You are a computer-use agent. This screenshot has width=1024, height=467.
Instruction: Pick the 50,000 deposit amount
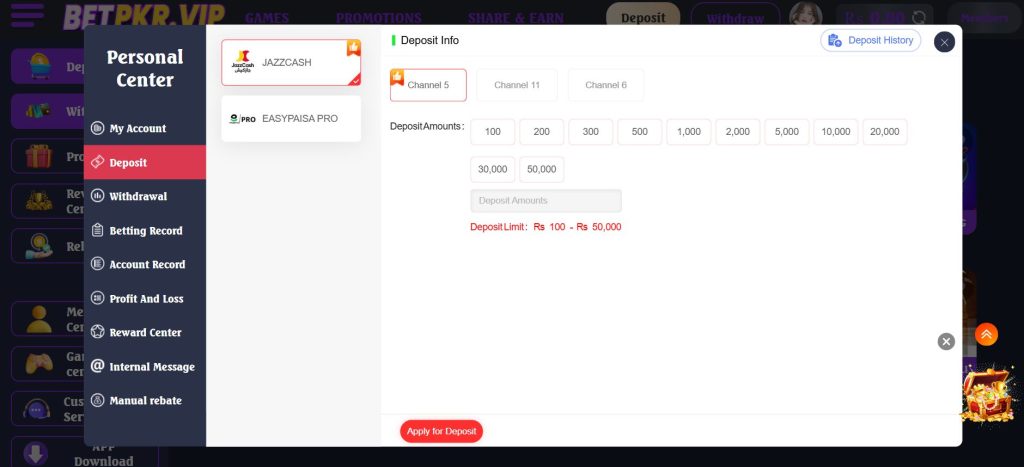coord(541,169)
